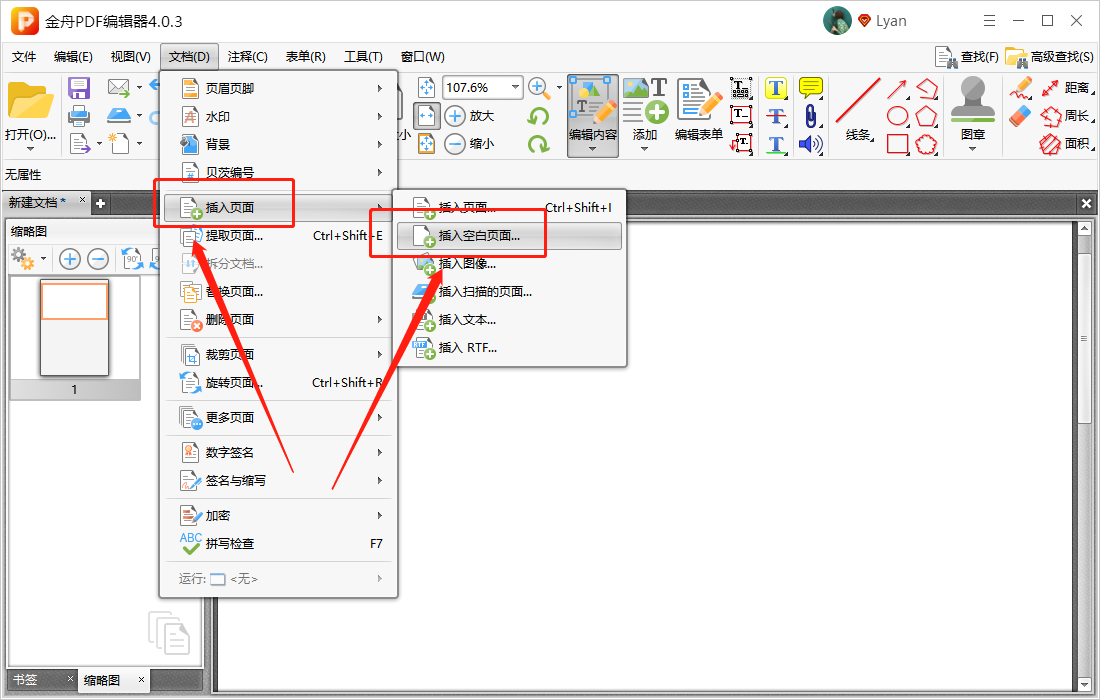Click 高级查找(S) advanced search button
The width and height of the screenshot is (1100, 700).
click(1049, 57)
